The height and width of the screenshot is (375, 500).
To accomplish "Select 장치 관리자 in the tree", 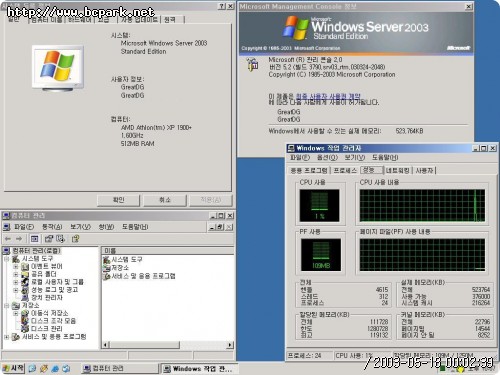I will pos(46,298).
